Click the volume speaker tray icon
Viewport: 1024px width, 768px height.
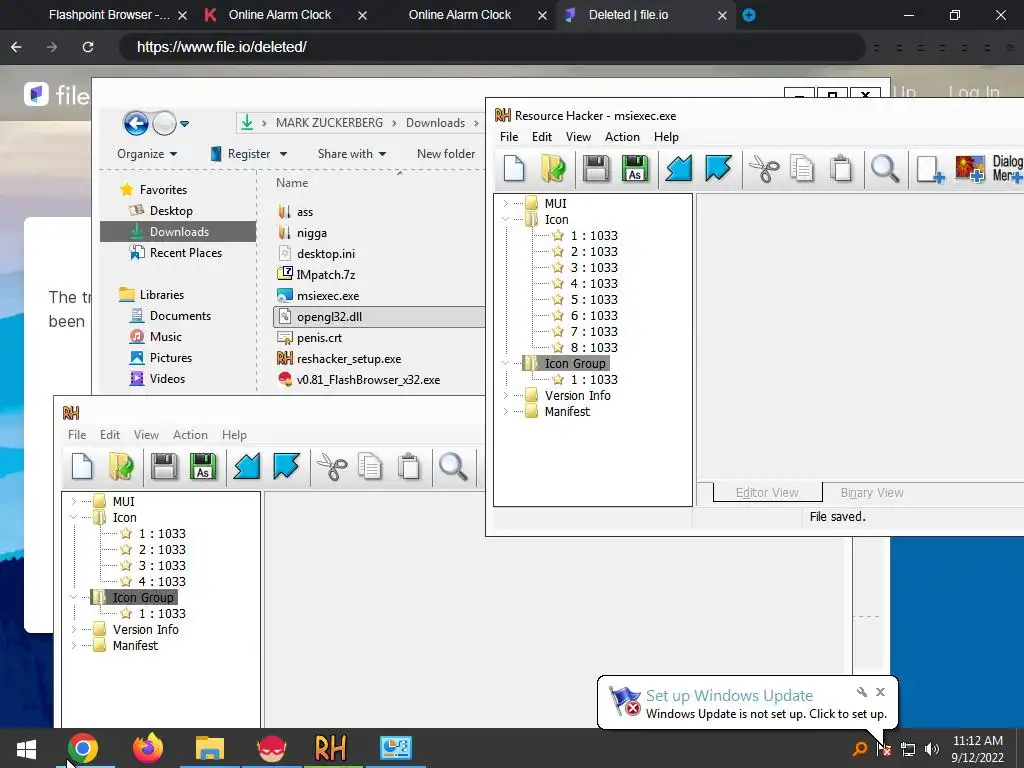click(932, 749)
